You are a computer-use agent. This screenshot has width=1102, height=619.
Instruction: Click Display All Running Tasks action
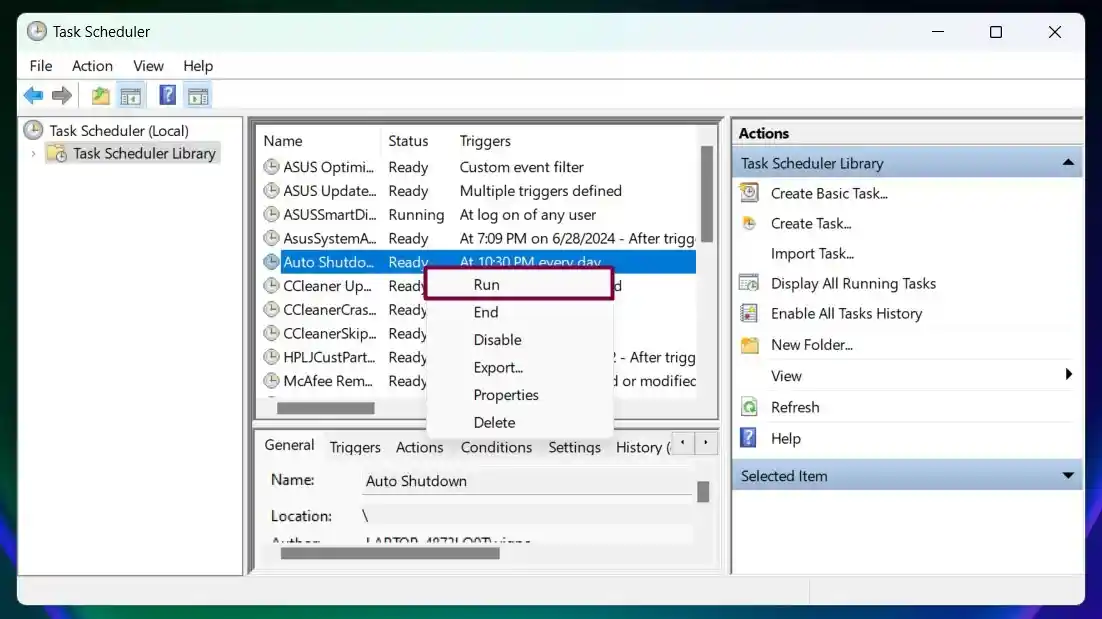[853, 283]
